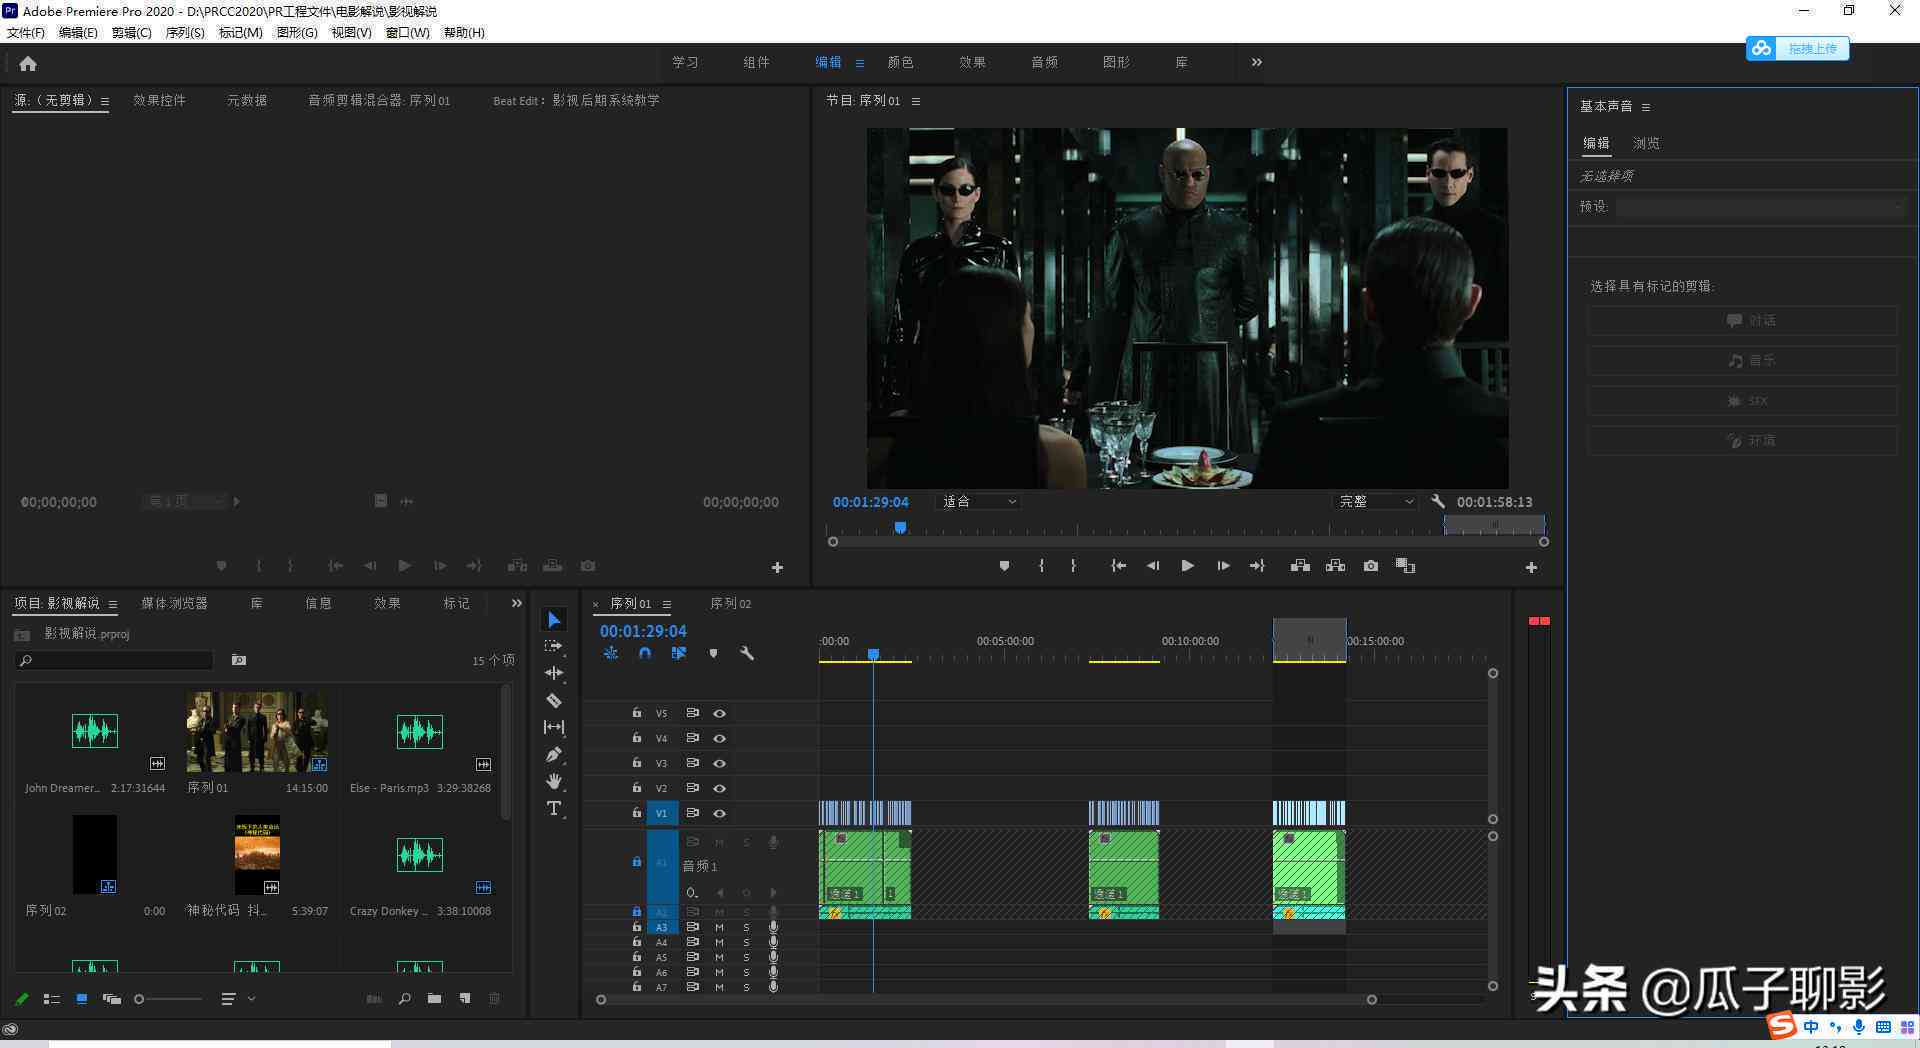This screenshot has height=1048, width=1920.
Task: Open 序列 01 timeline panel menu
Action: [666, 604]
